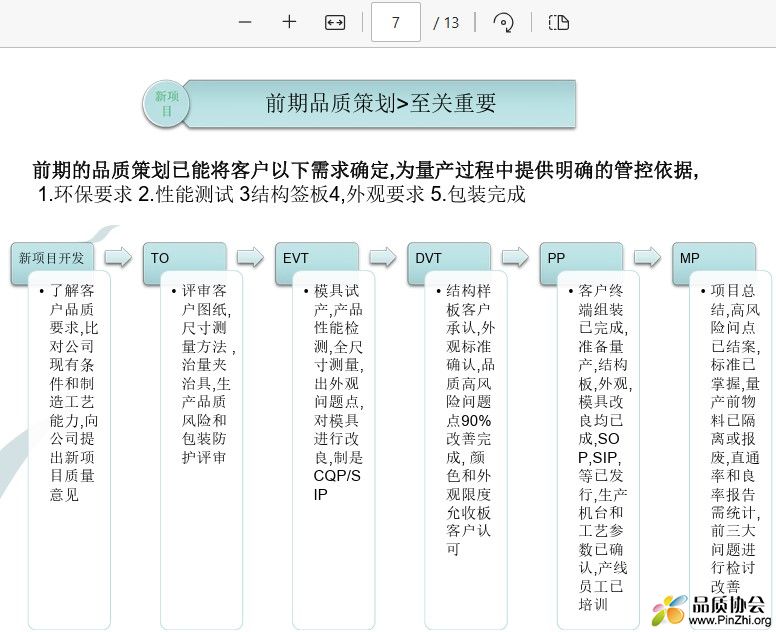The width and height of the screenshot is (776, 632).
Task: Click the EVT description starting 模具试产
Action: 339,392
